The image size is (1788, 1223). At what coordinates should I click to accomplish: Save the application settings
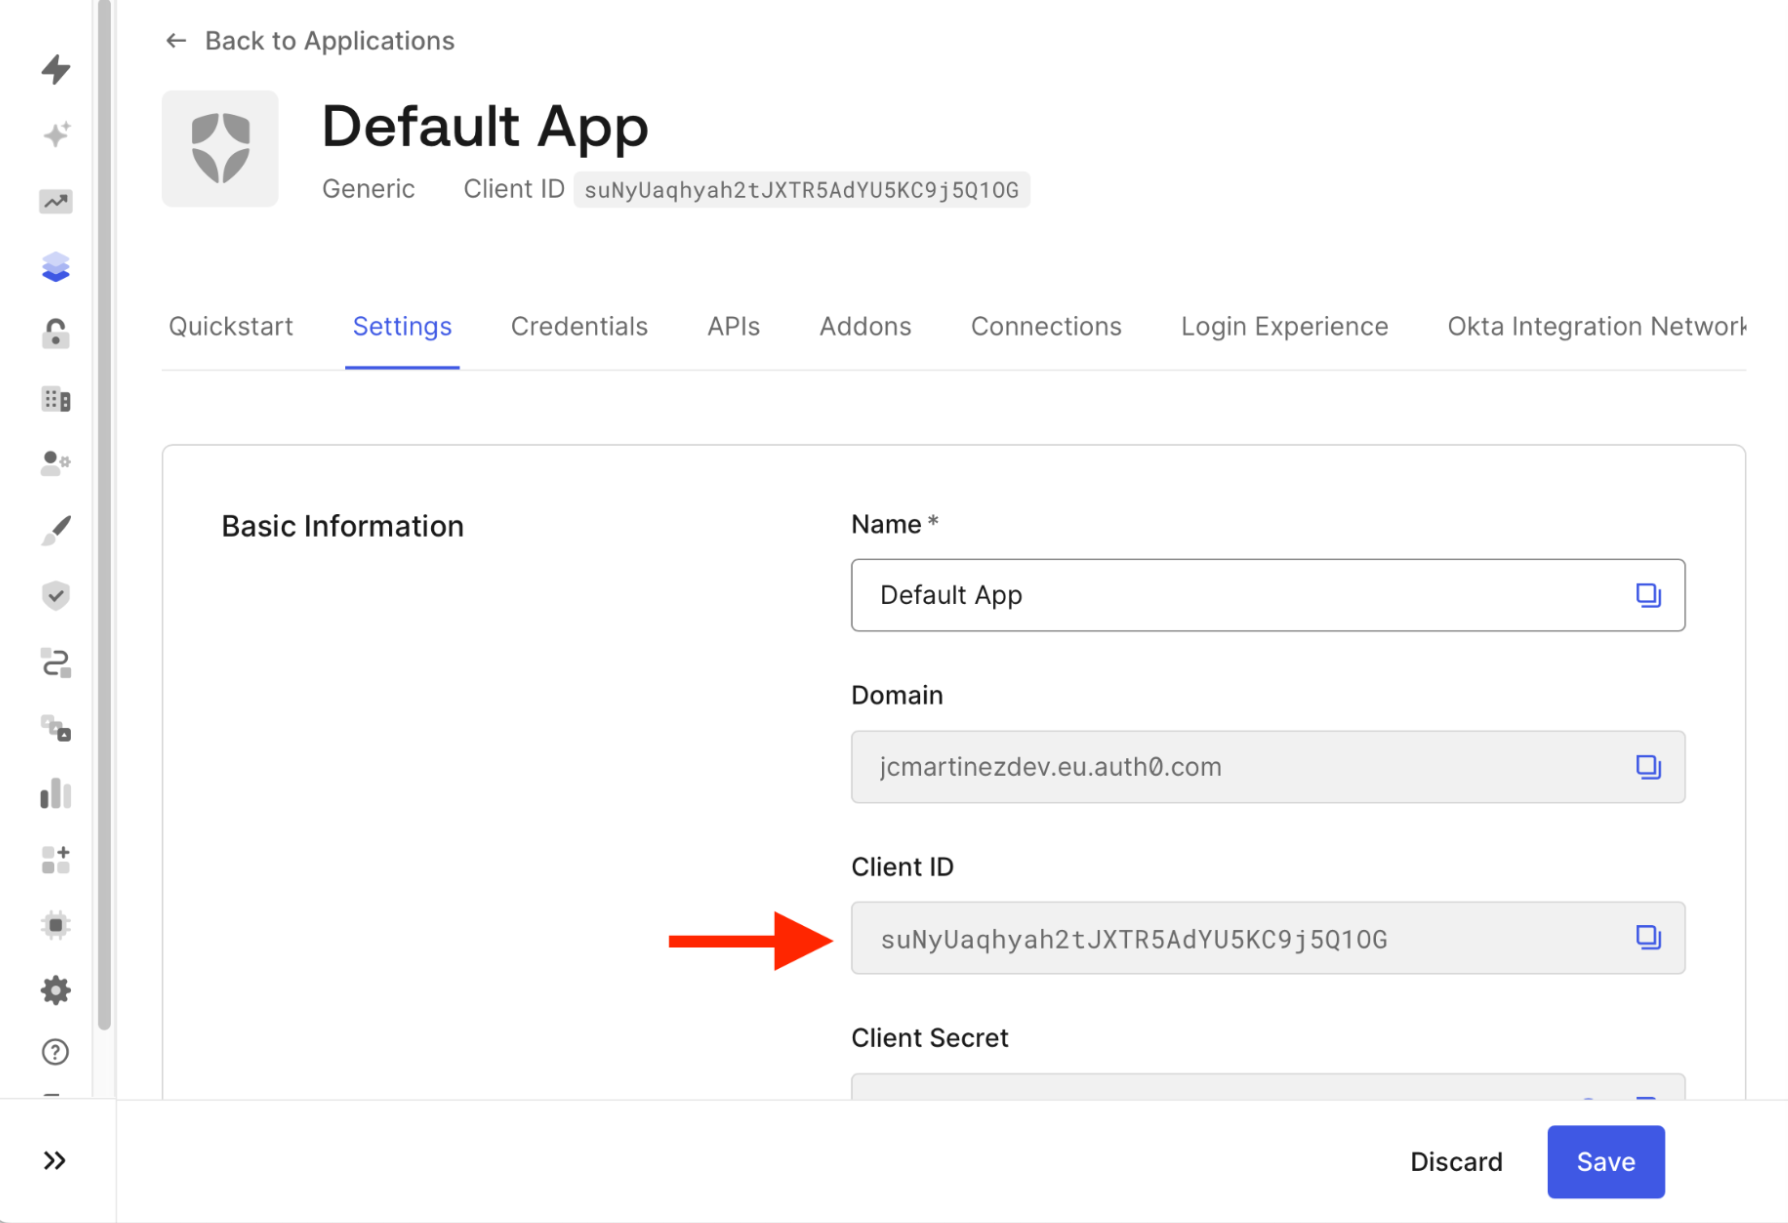click(1605, 1161)
